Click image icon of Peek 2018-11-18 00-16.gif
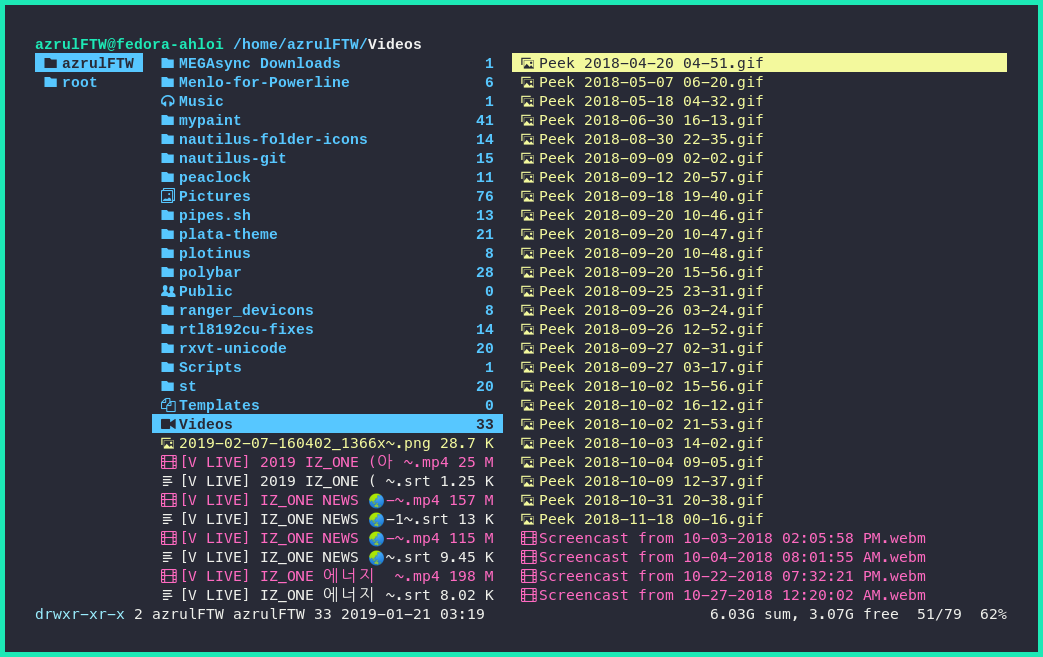 pyautogui.click(x=527, y=519)
